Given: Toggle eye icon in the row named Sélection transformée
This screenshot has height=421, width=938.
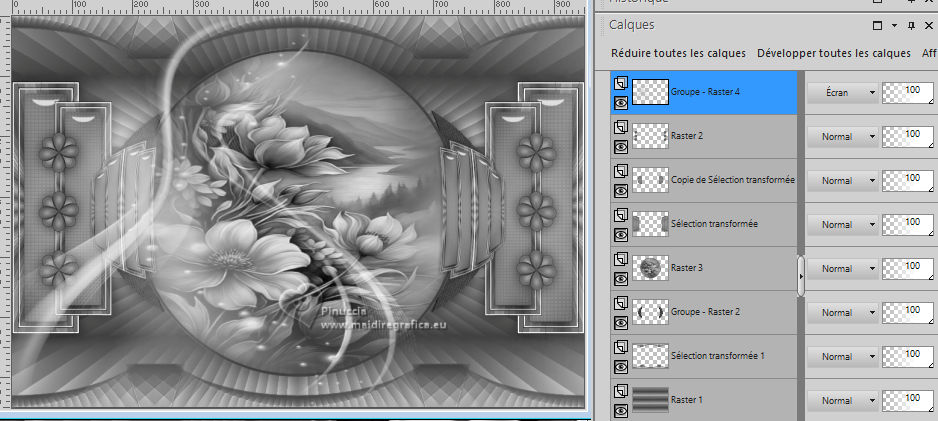Looking at the screenshot, I should pyautogui.click(x=620, y=235).
